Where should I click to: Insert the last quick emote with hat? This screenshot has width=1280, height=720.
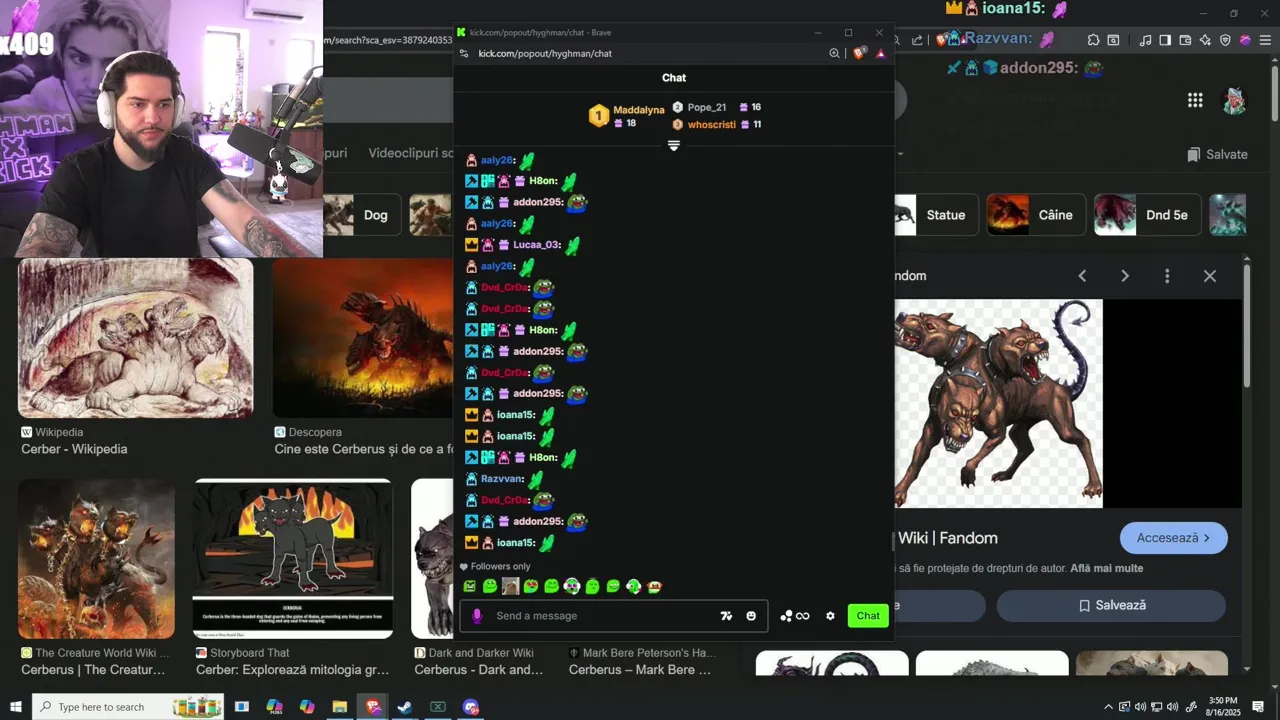tap(654, 587)
